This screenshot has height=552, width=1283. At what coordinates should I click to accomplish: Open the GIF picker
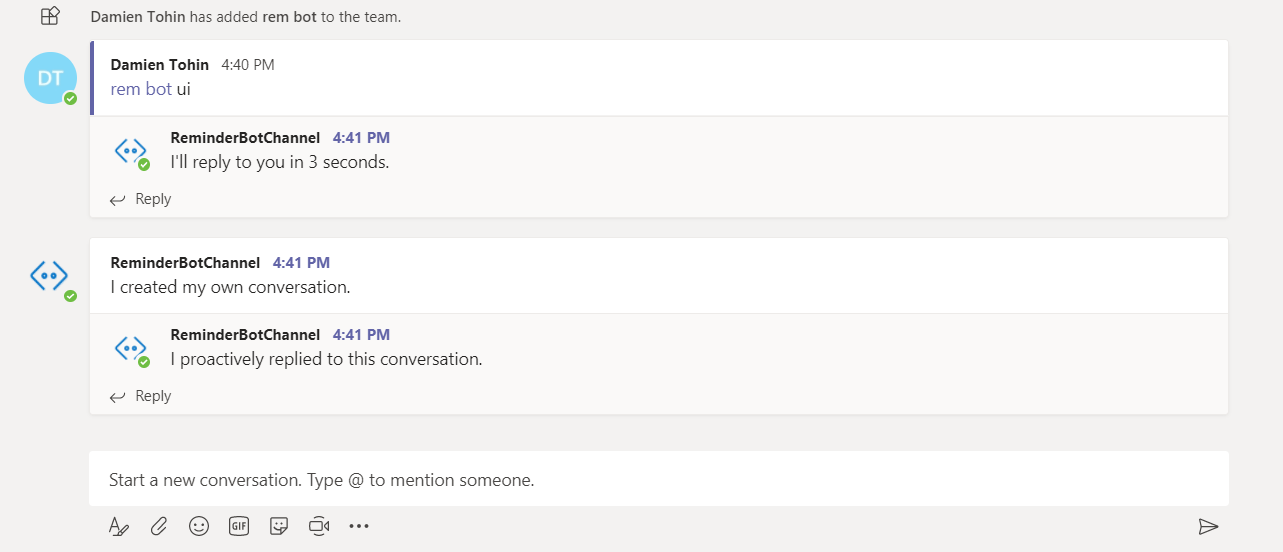pyautogui.click(x=239, y=526)
